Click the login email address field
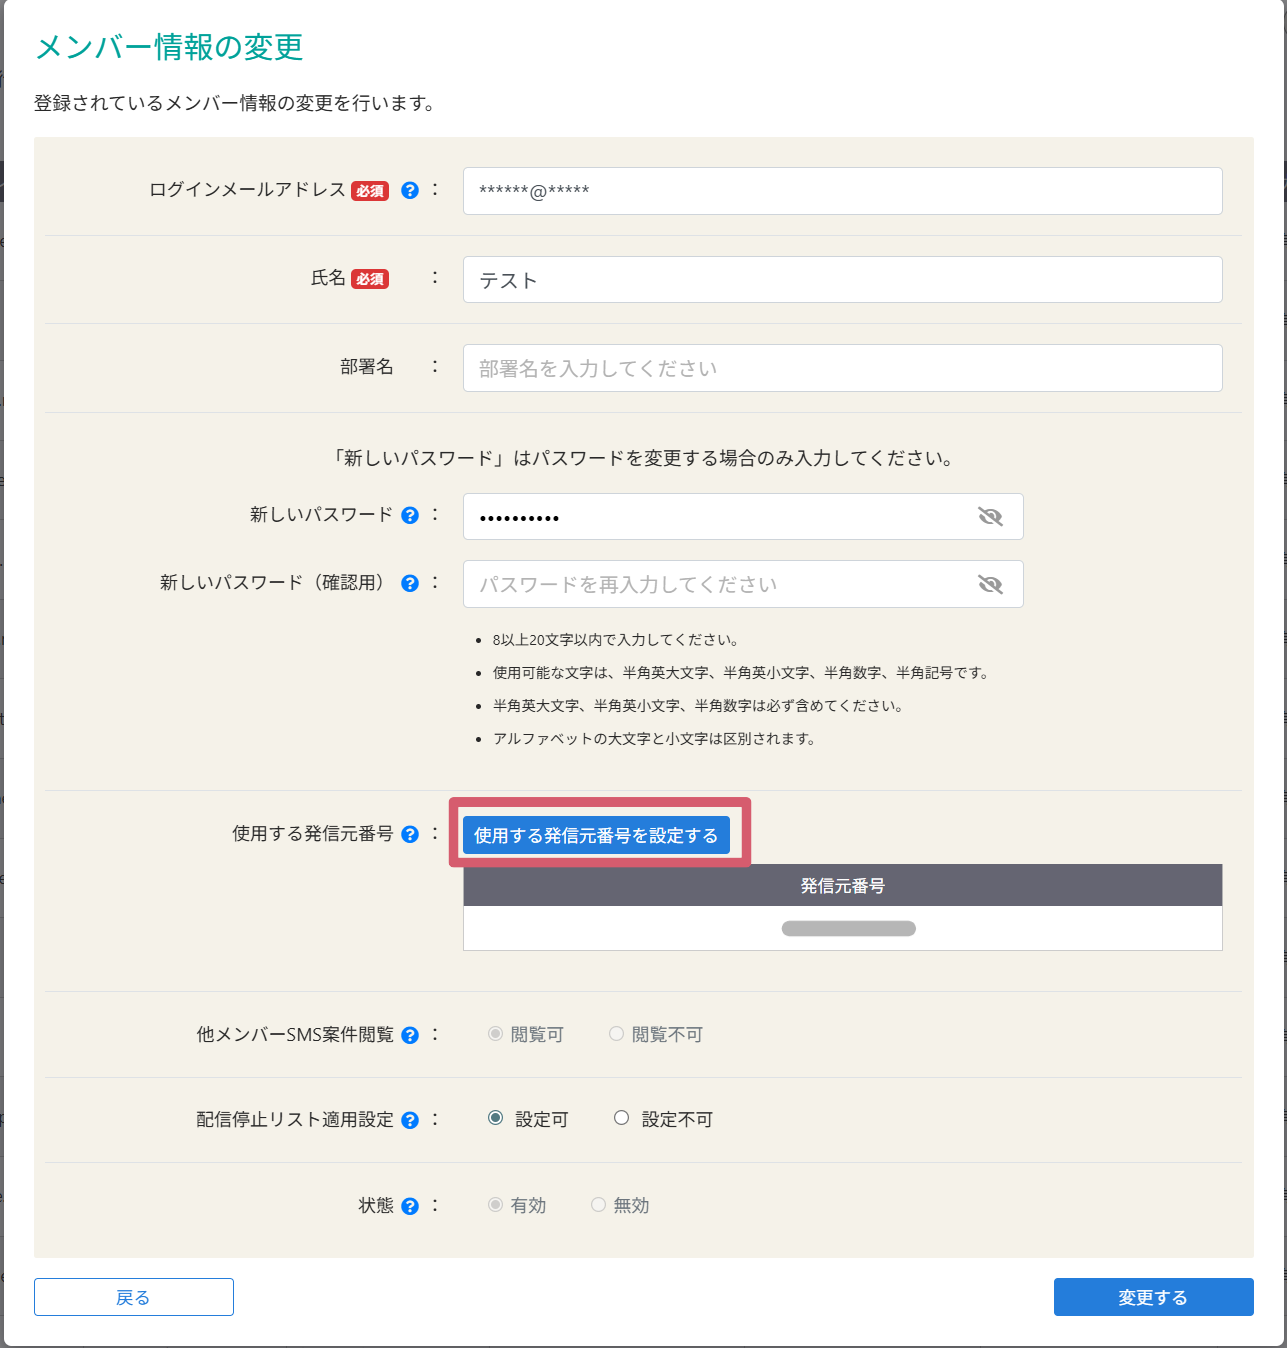 (842, 191)
